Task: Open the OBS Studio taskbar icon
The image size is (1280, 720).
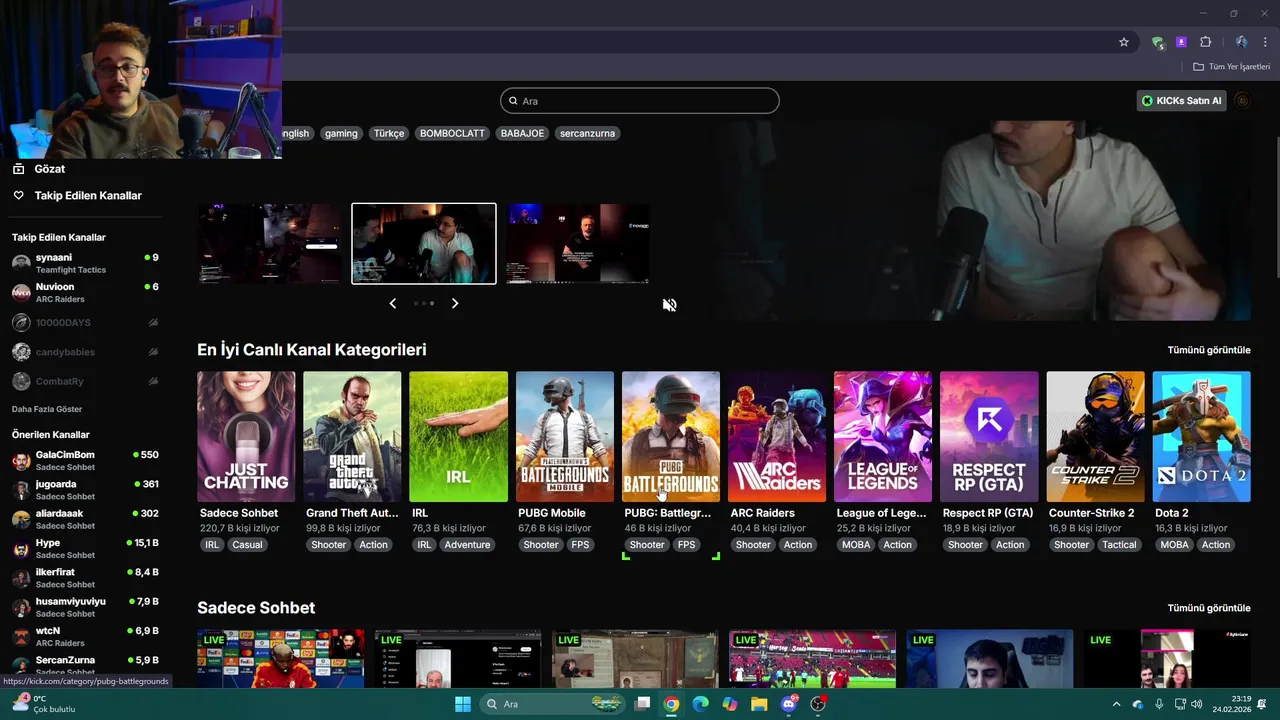Action: [x=819, y=704]
